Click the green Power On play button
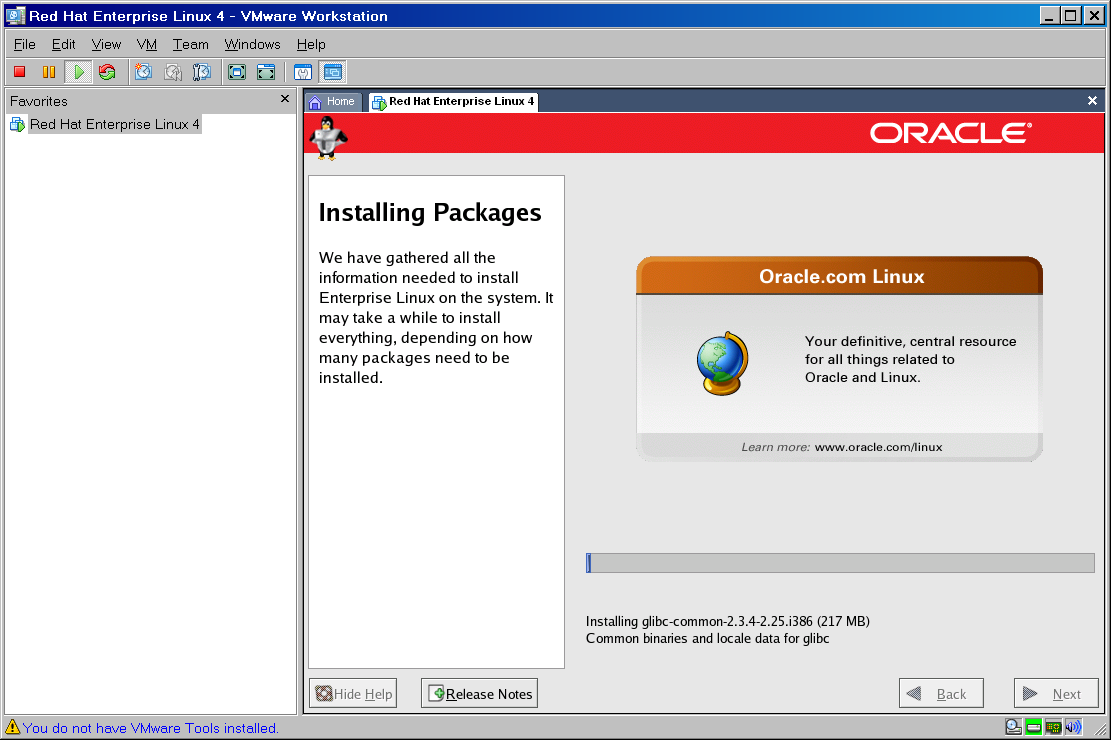The height and width of the screenshot is (740, 1111). (x=79, y=72)
